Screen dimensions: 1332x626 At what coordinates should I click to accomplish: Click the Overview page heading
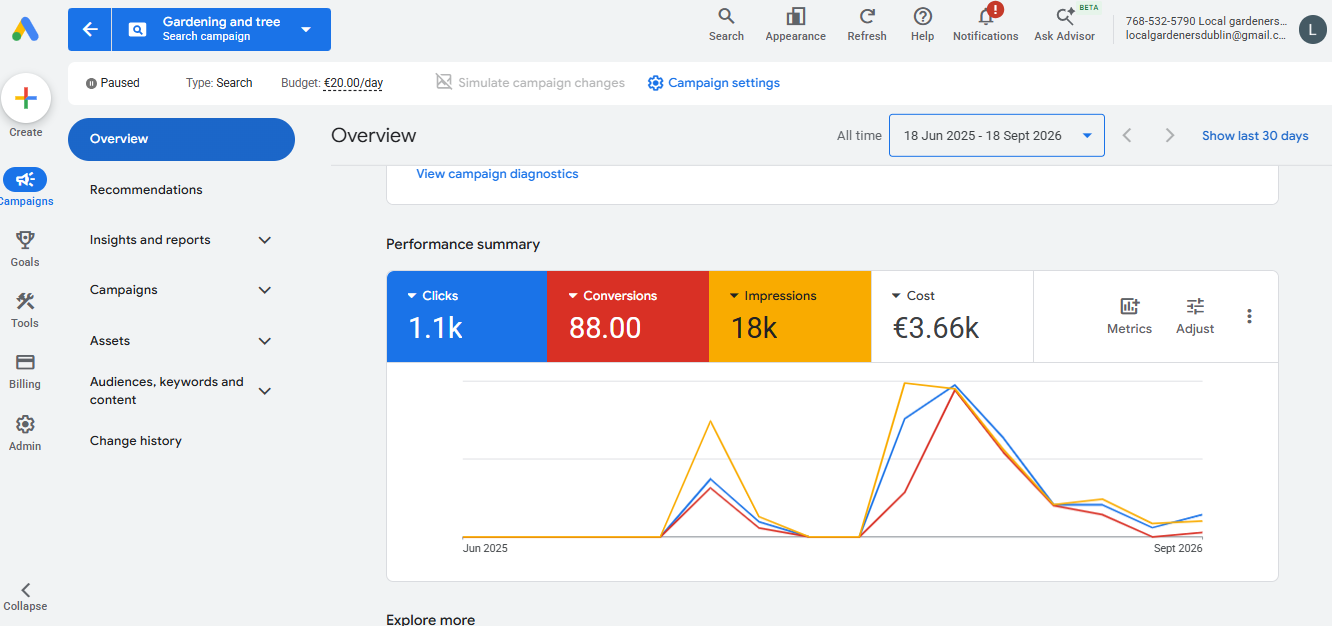(x=374, y=136)
